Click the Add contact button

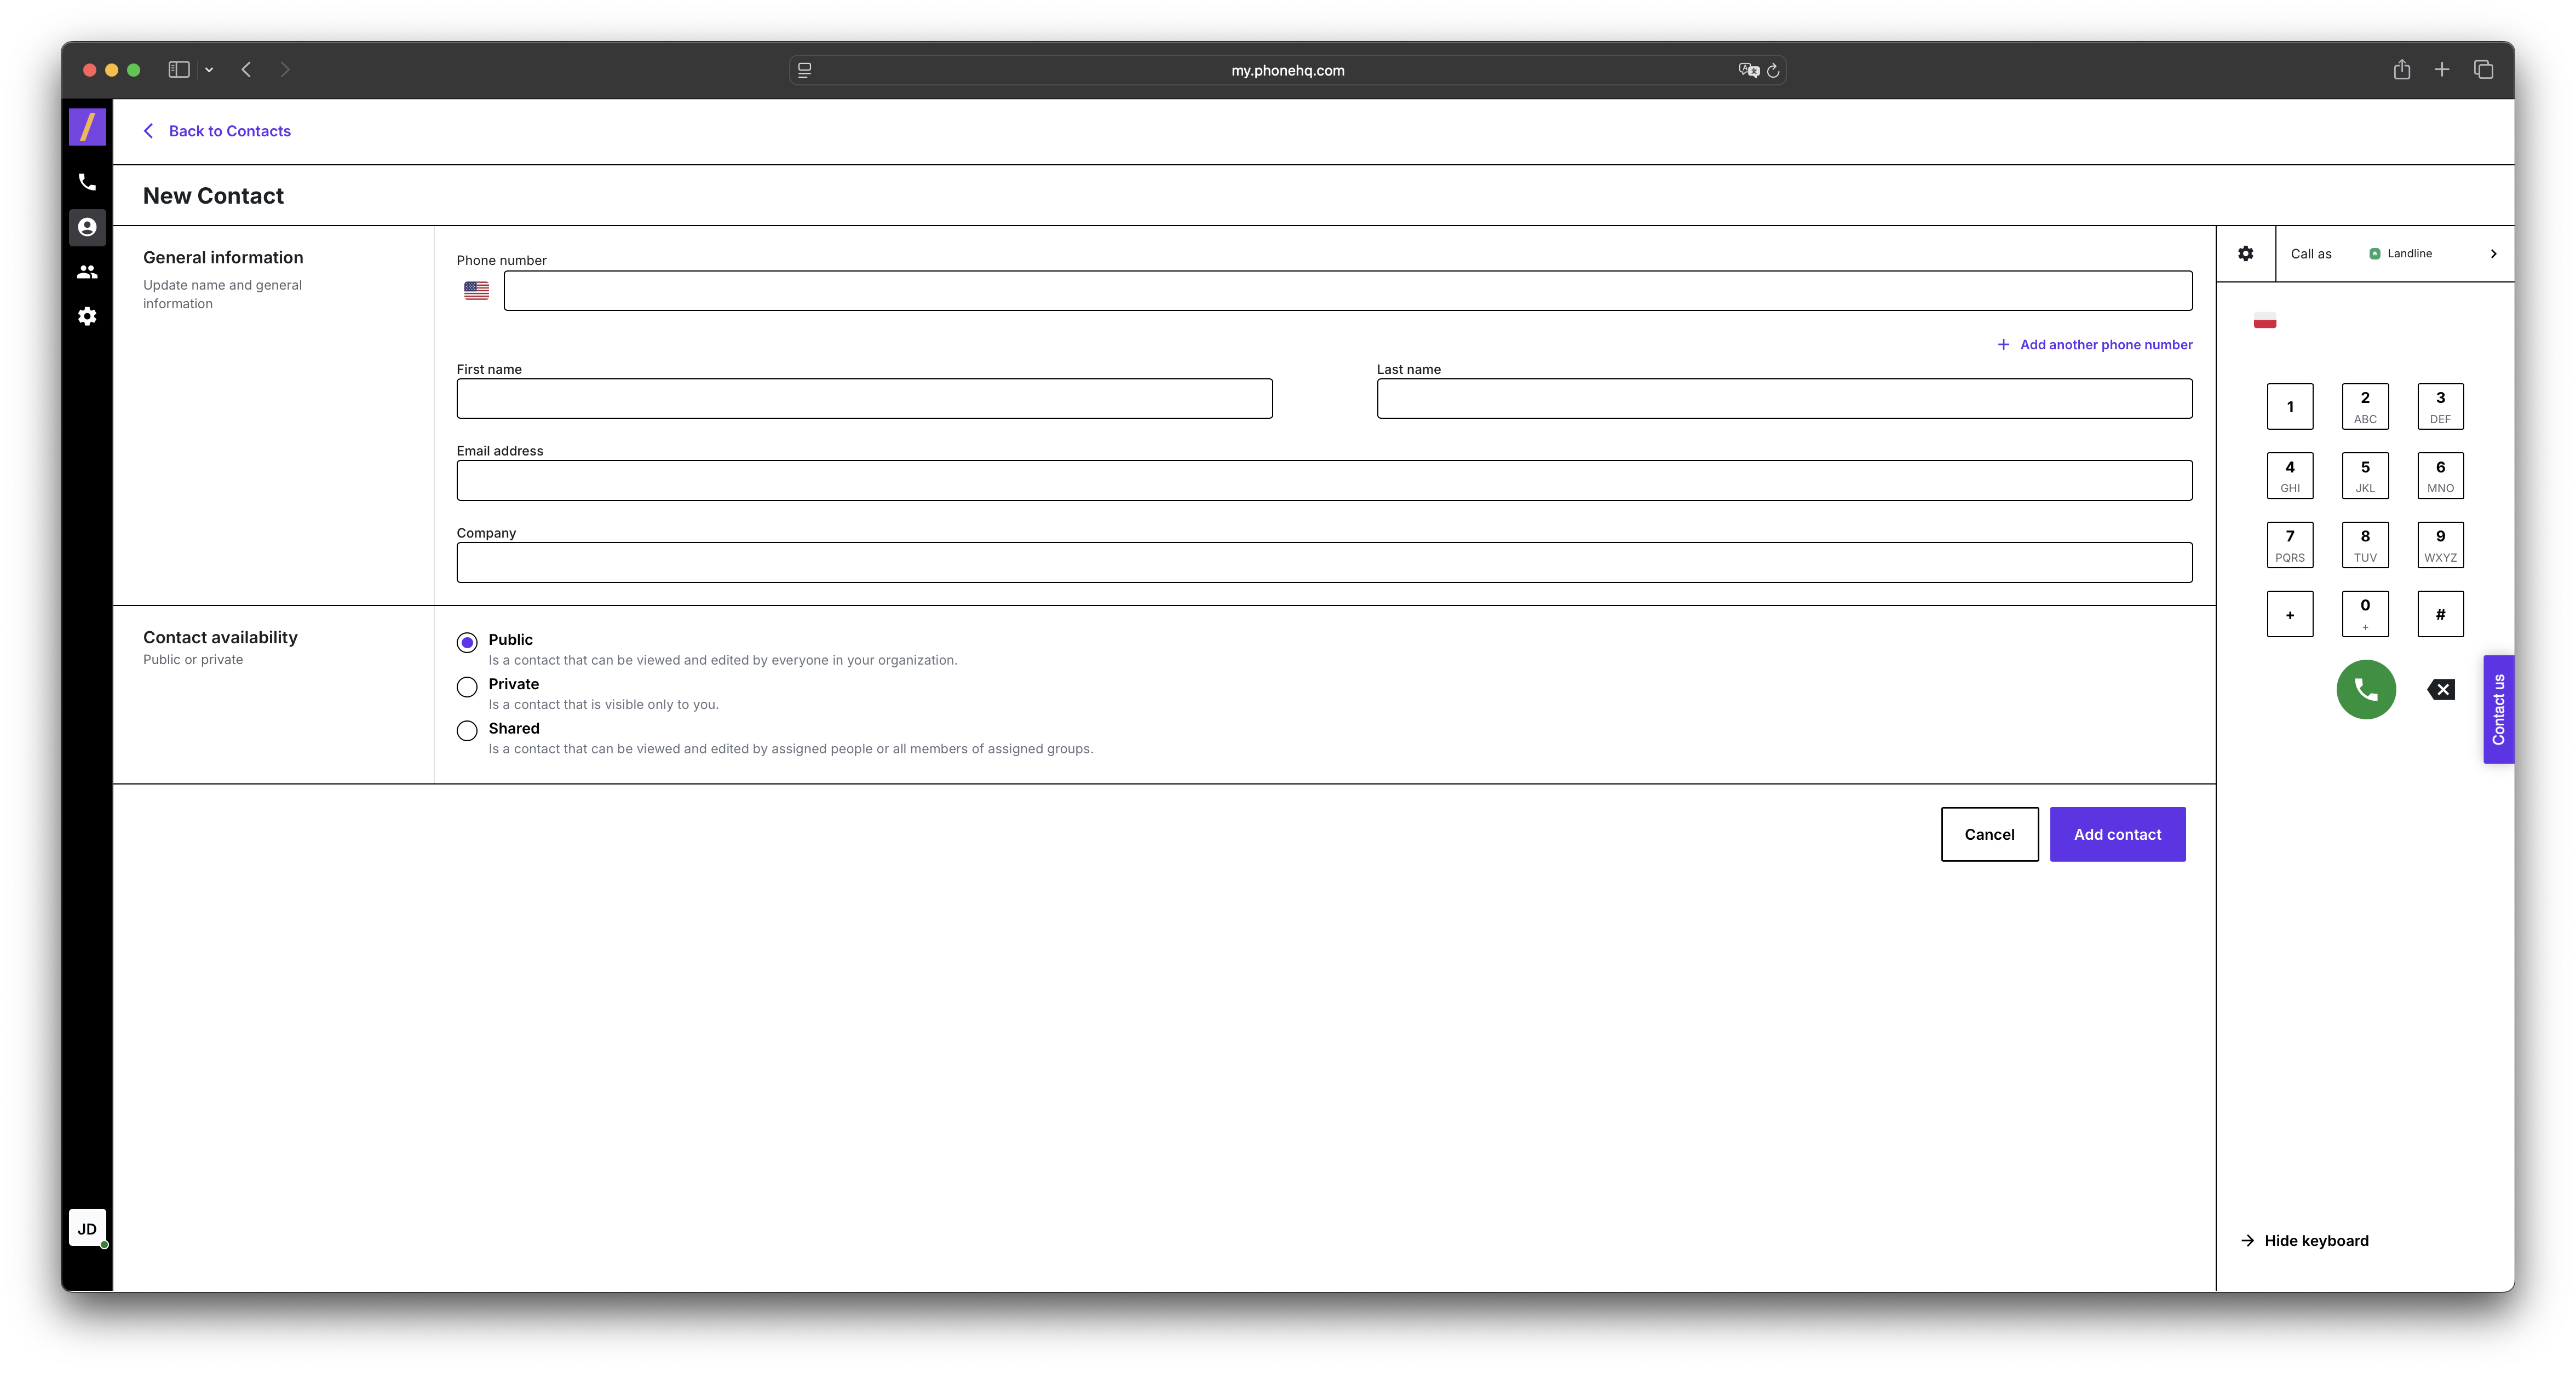[x=2117, y=834]
